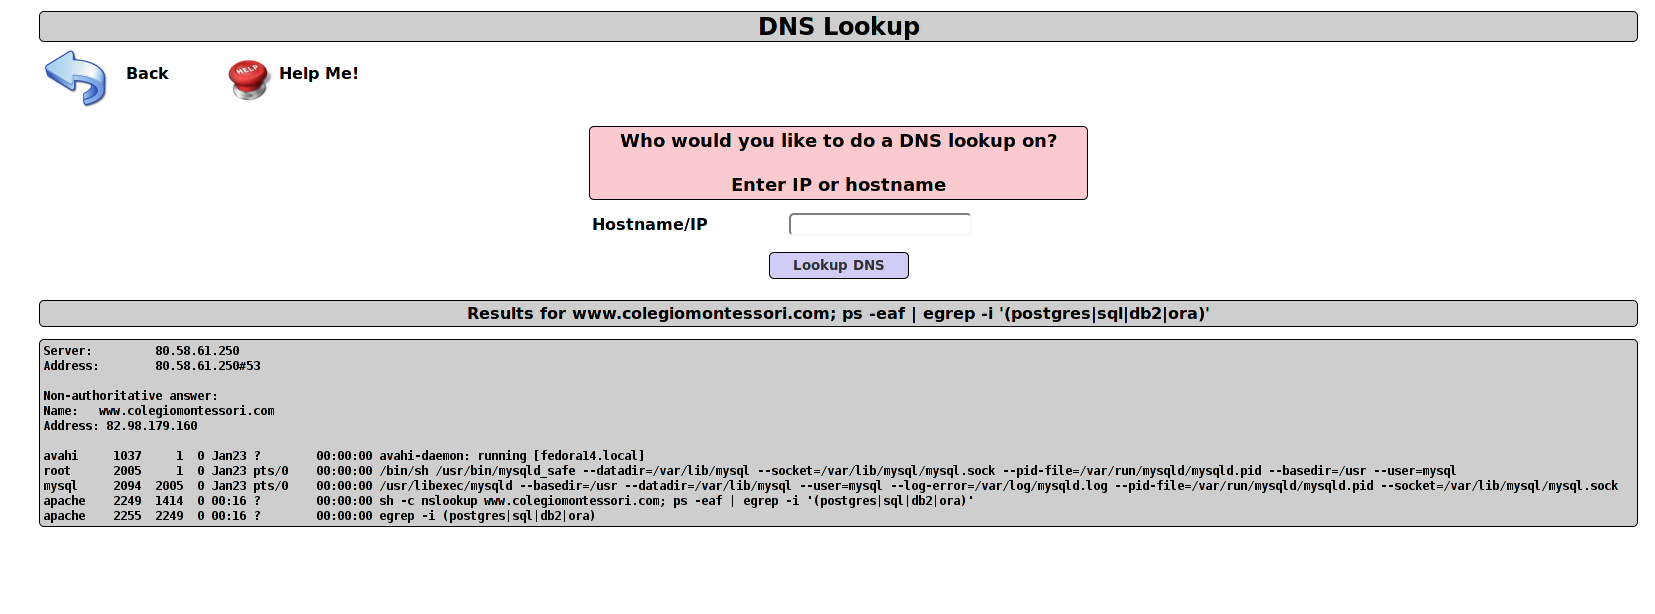1655x614 pixels.
Task: Focus the Hostname/IP text field
Action: pyautogui.click(x=879, y=225)
